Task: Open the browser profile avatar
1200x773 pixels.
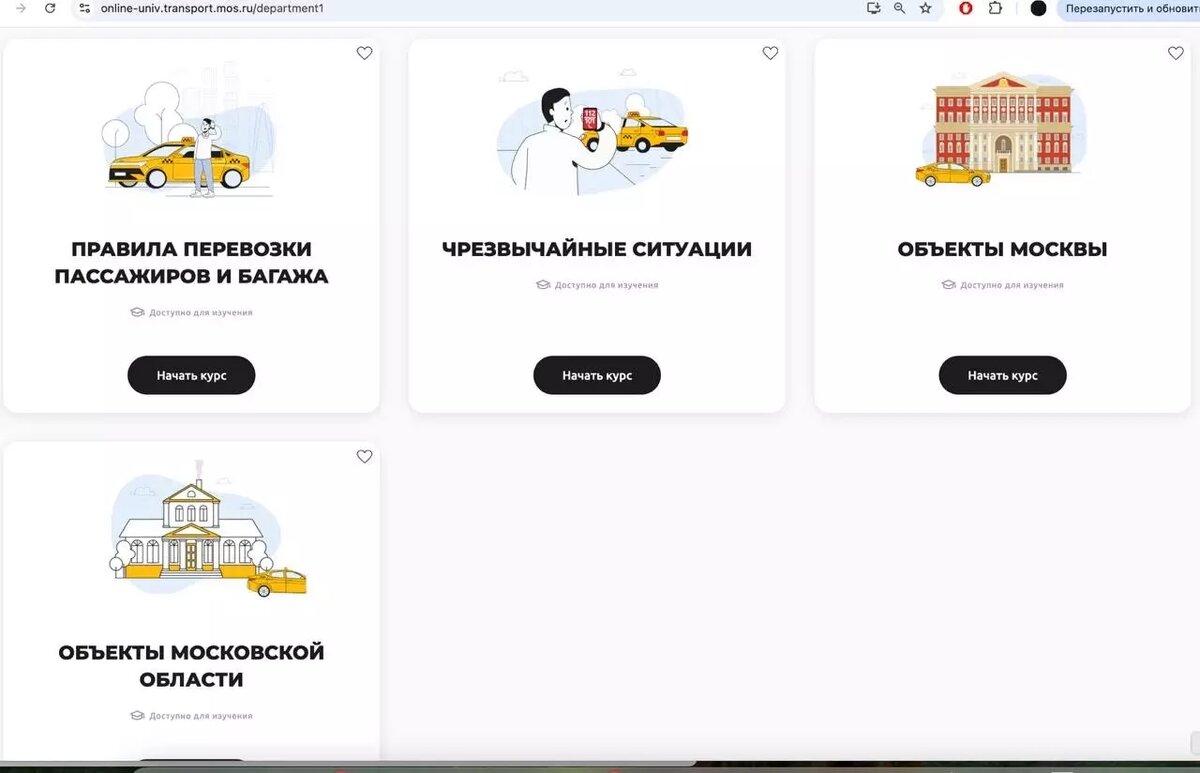Action: pos(1038,8)
